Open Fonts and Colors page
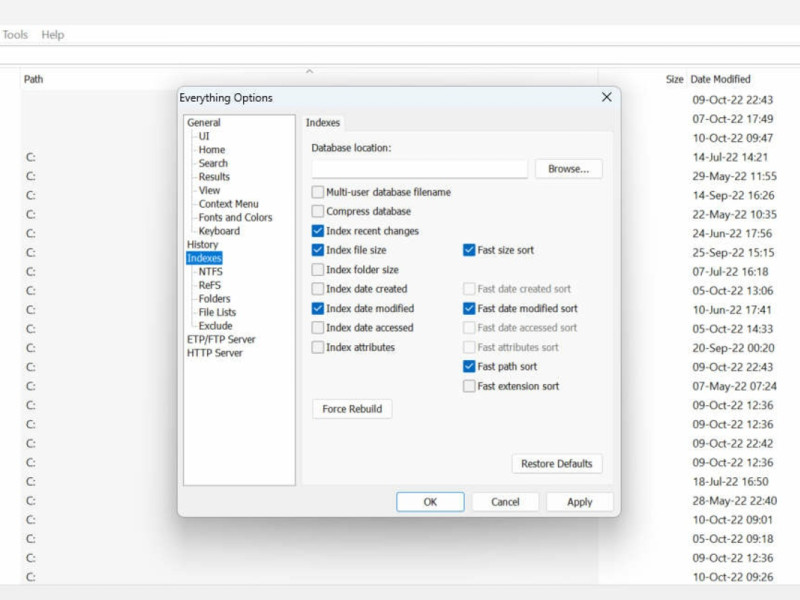This screenshot has height=600, width=800. (x=235, y=217)
